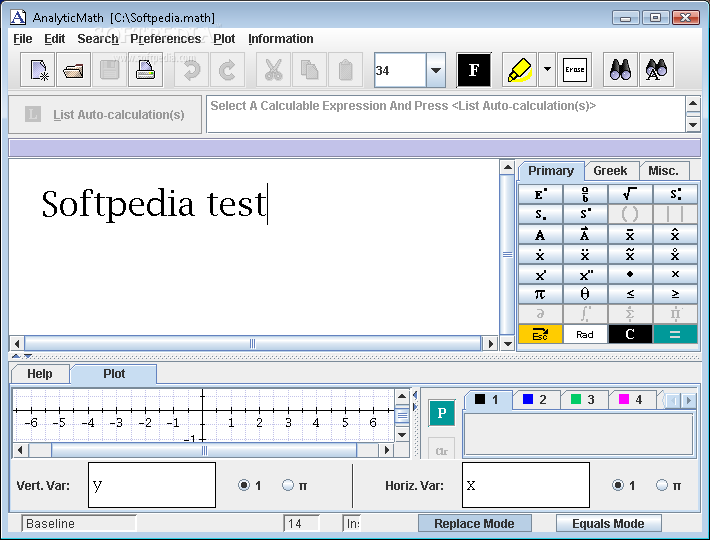Insert double-dot x derivative

coord(585,254)
